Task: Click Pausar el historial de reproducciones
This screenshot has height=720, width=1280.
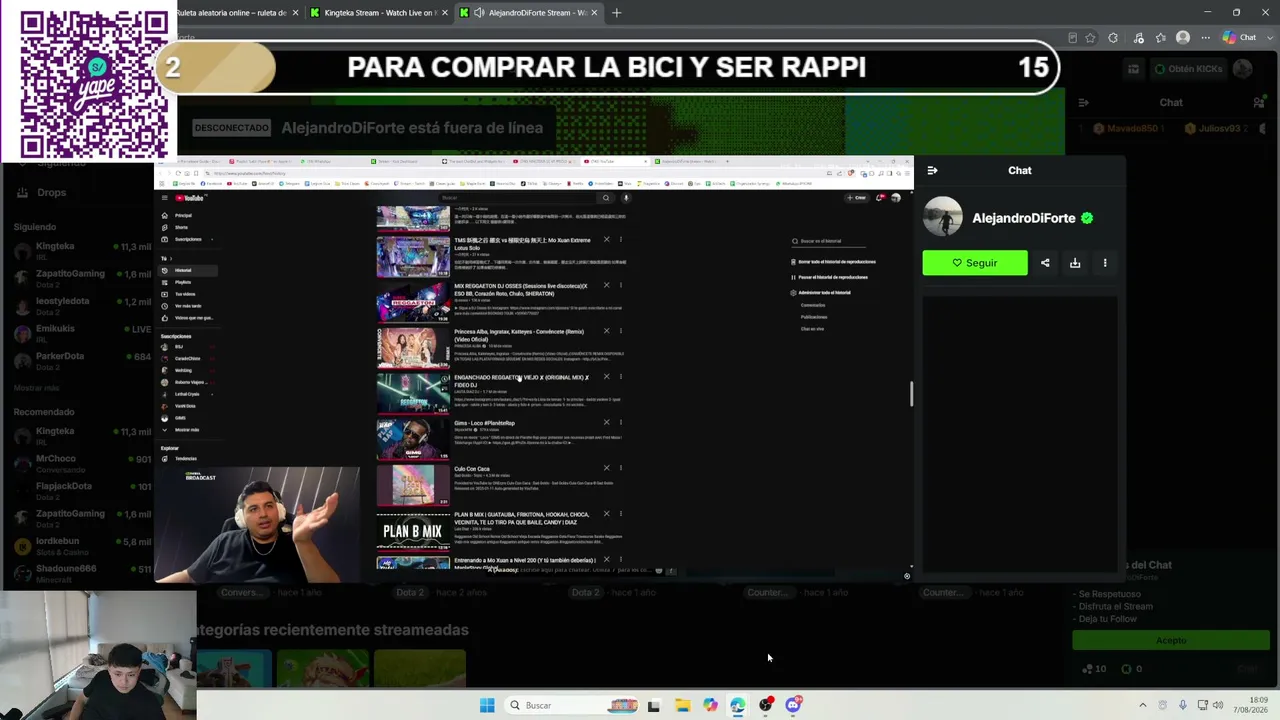Action: coord(830,277)
